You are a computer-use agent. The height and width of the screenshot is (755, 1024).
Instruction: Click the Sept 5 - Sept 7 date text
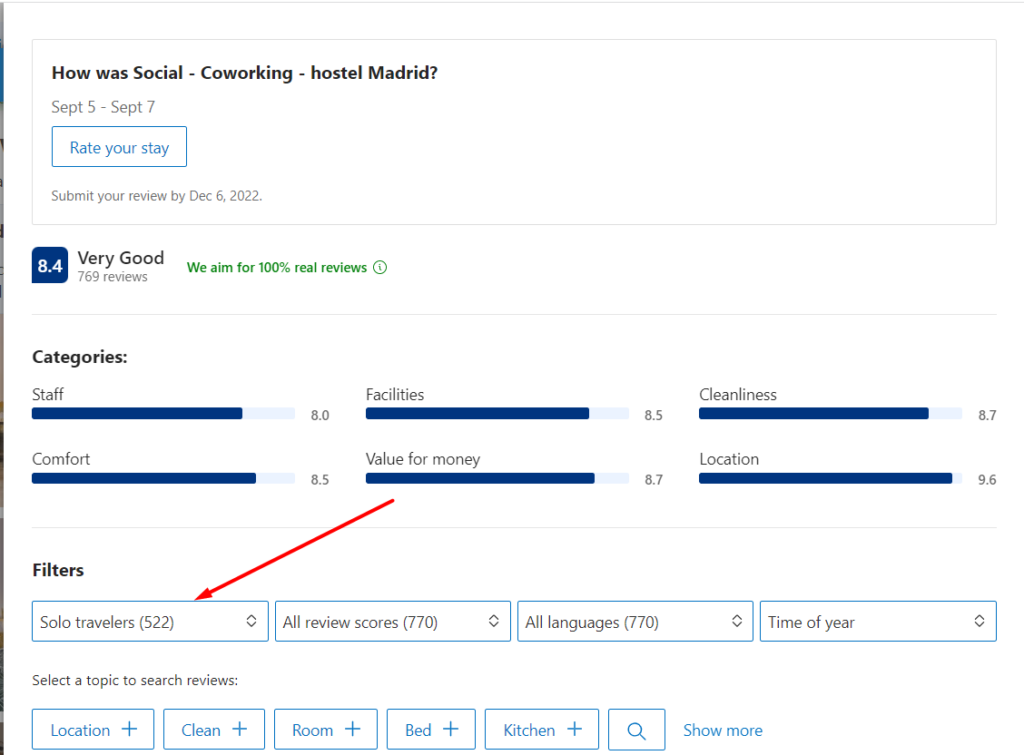pyautogui.click(x=103, y=107)
